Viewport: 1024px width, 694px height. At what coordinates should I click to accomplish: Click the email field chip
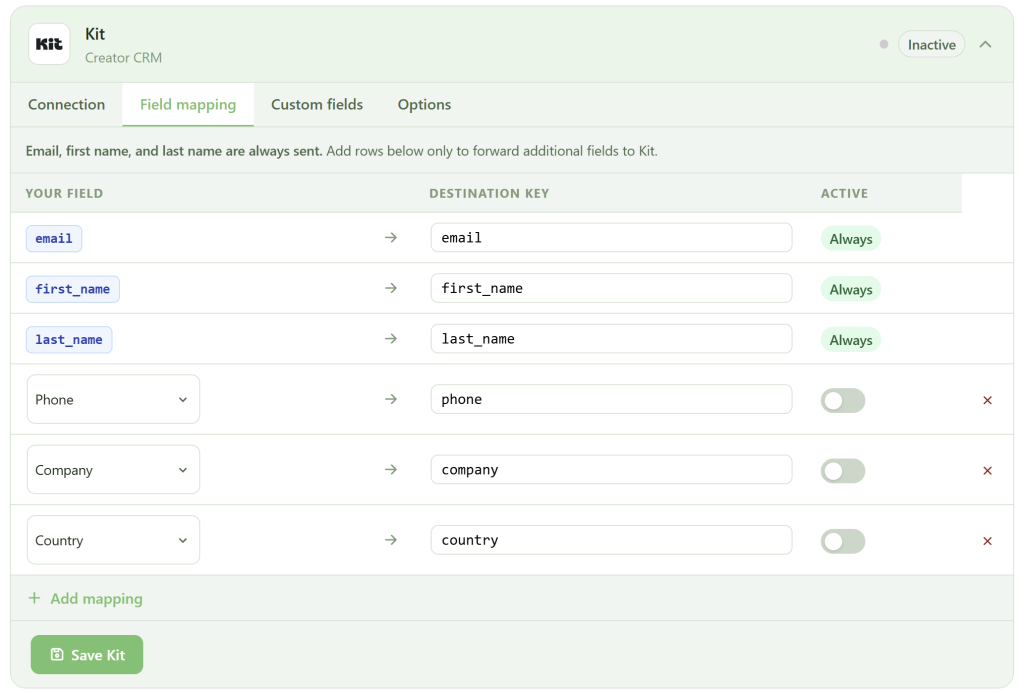tap(54, 238)
